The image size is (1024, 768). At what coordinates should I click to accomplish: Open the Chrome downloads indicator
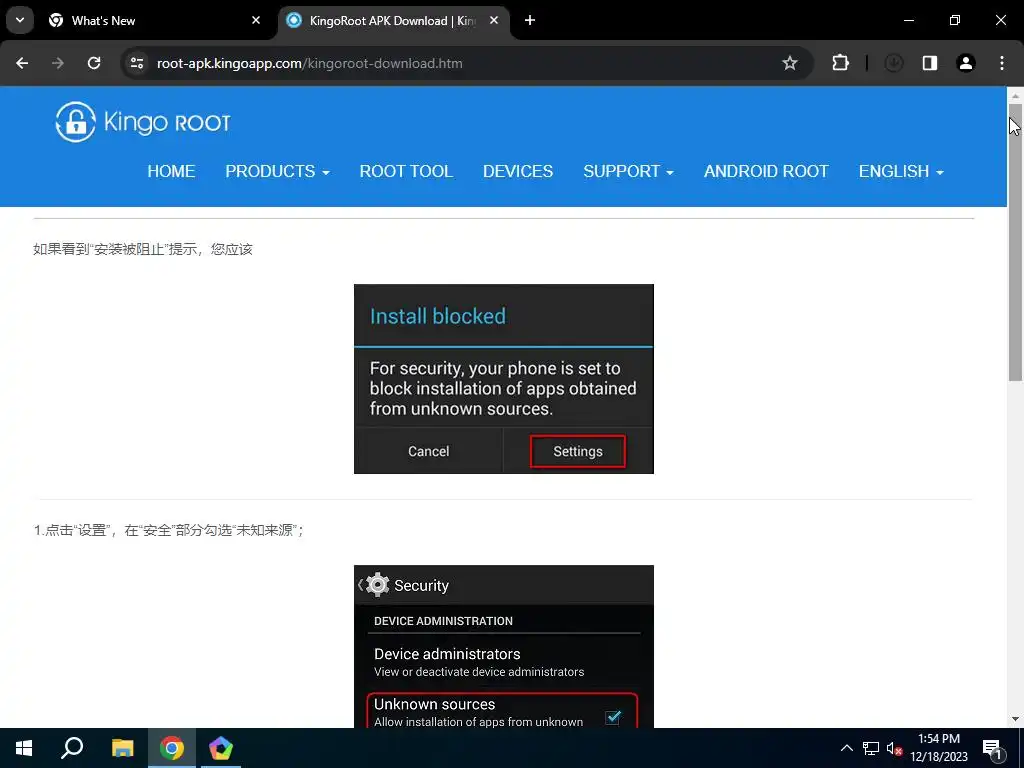coord(893,63)
